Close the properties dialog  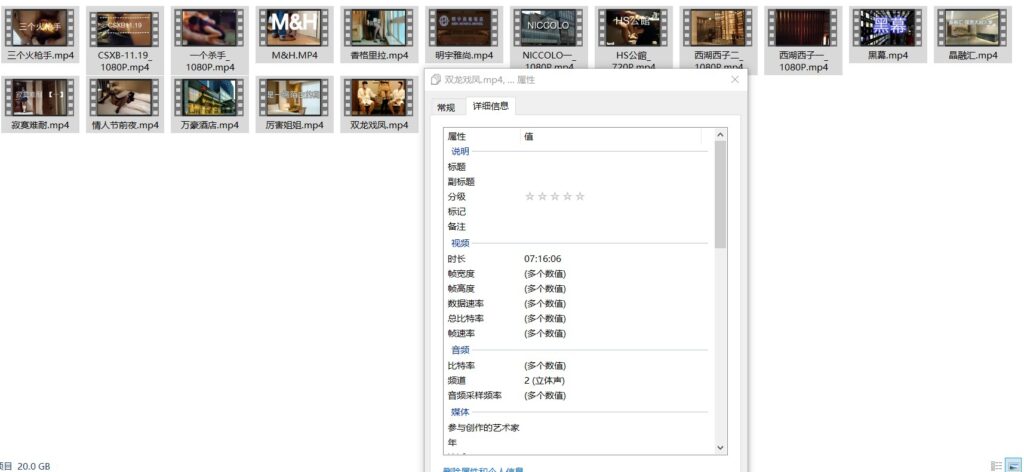click(x=735, y=79)
